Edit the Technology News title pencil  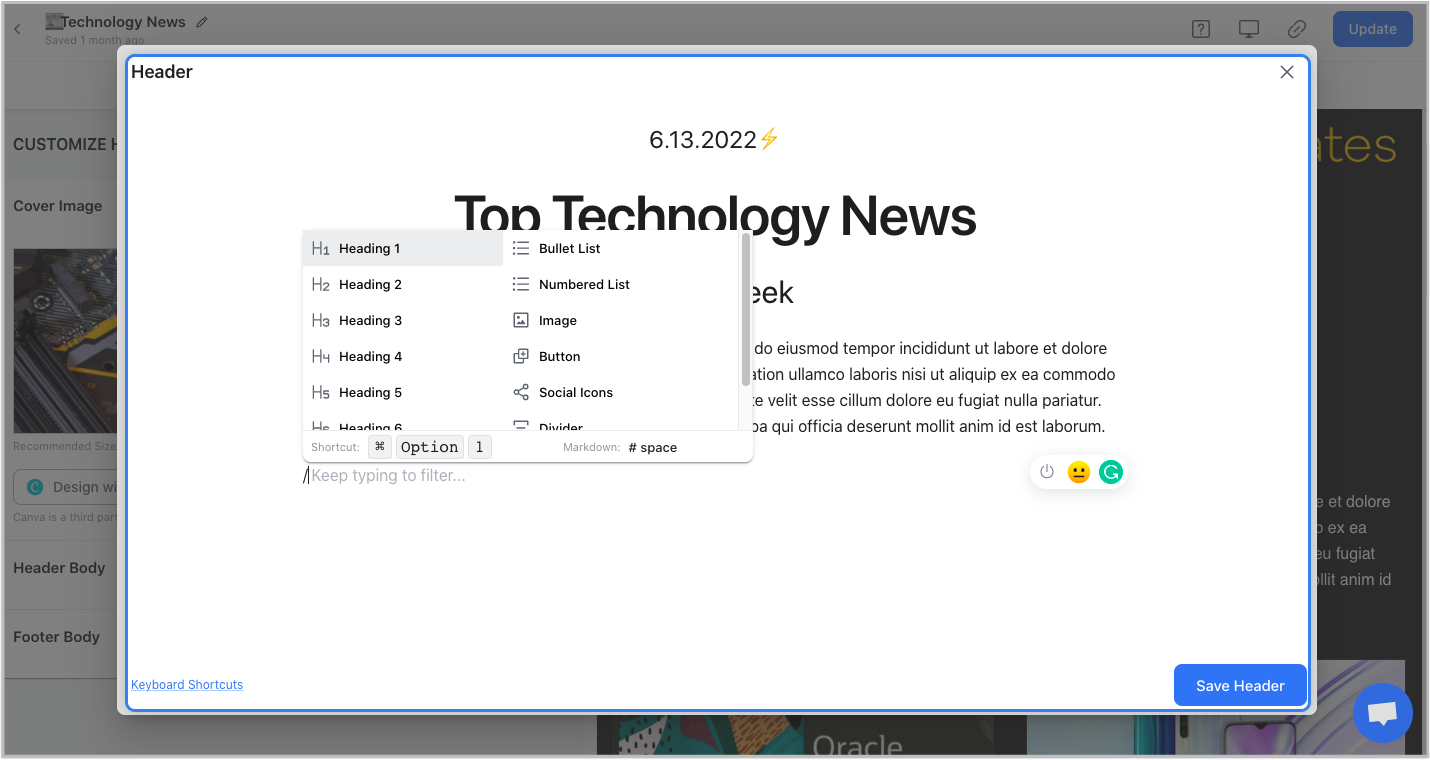coord(202,22)
